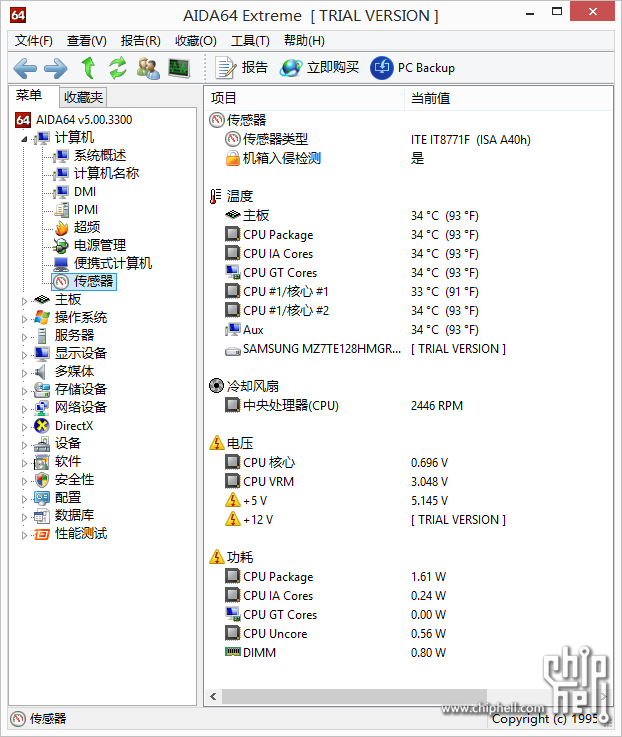622x737 pixels.
Task: Open the 收藏(O) menu
Action: pos(196,41)
